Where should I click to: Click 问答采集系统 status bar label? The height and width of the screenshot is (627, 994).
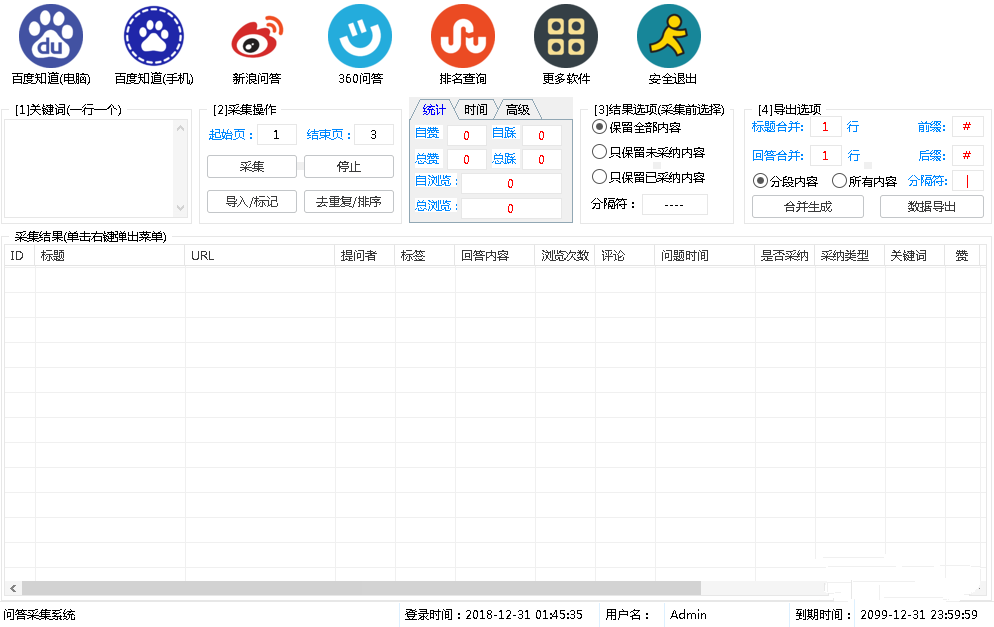point(39,615)
